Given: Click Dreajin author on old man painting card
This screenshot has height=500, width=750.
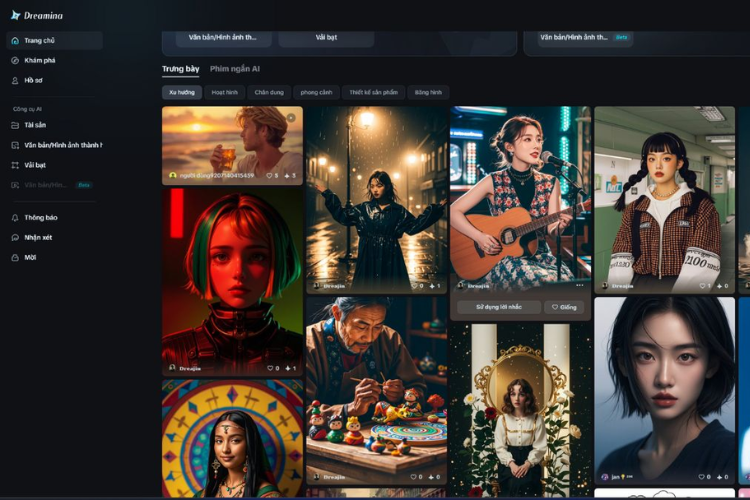Looking at the screenshot, I should point(334,477).
